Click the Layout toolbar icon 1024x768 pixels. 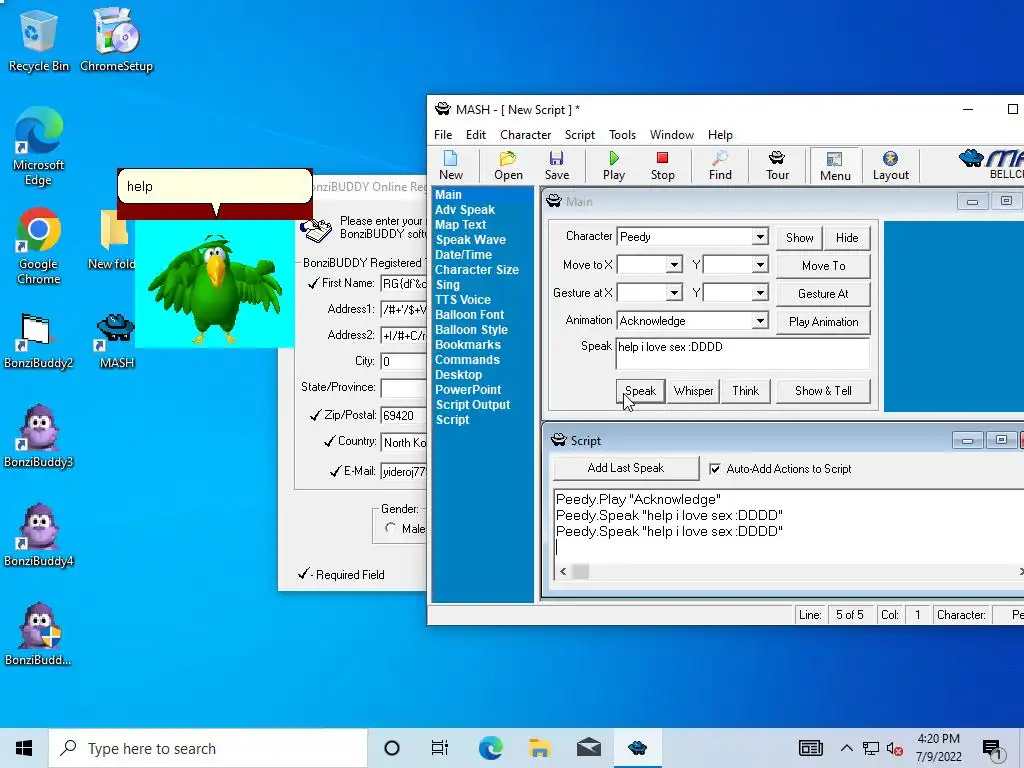(891, 166)
